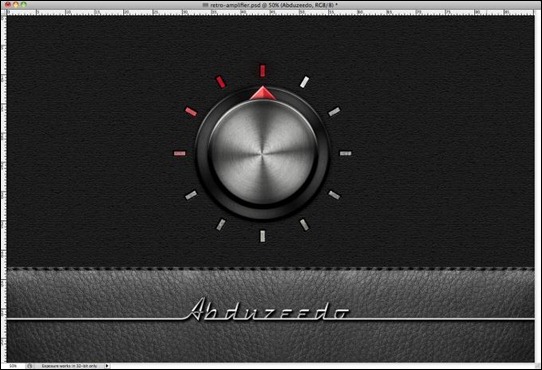Click the red triangle pointer on the knob
Screen dimensions: 542x370
tap(263, 93)
